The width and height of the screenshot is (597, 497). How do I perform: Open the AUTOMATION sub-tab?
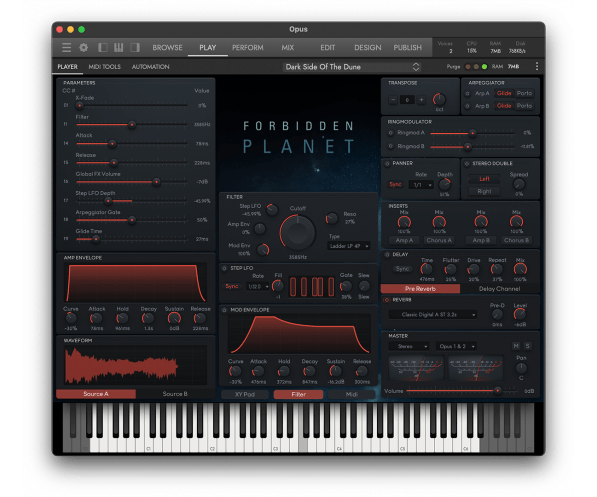pyautogui.click(x=151, y=67)
